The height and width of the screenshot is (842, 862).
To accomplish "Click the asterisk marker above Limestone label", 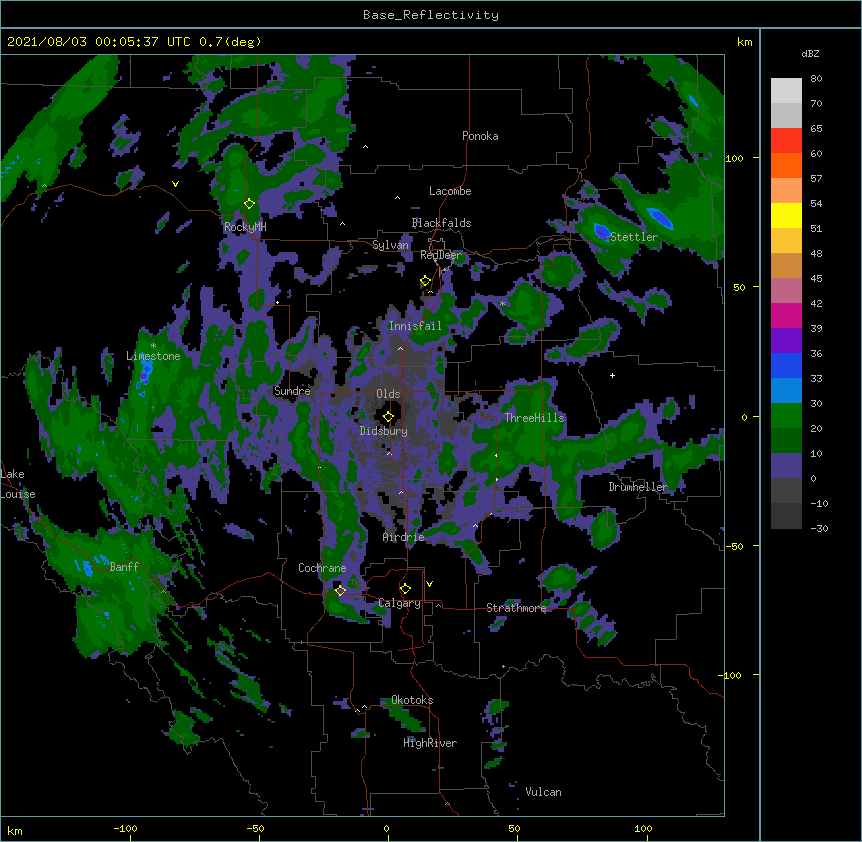I will pyautogui.click(x=153, y=346).
